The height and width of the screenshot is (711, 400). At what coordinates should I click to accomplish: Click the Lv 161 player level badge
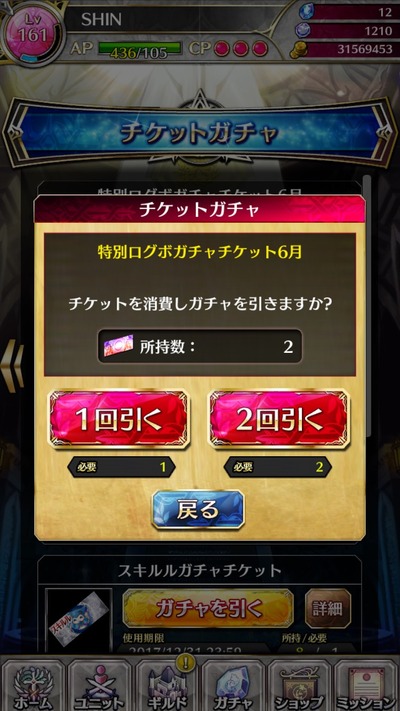click(31, 32)
